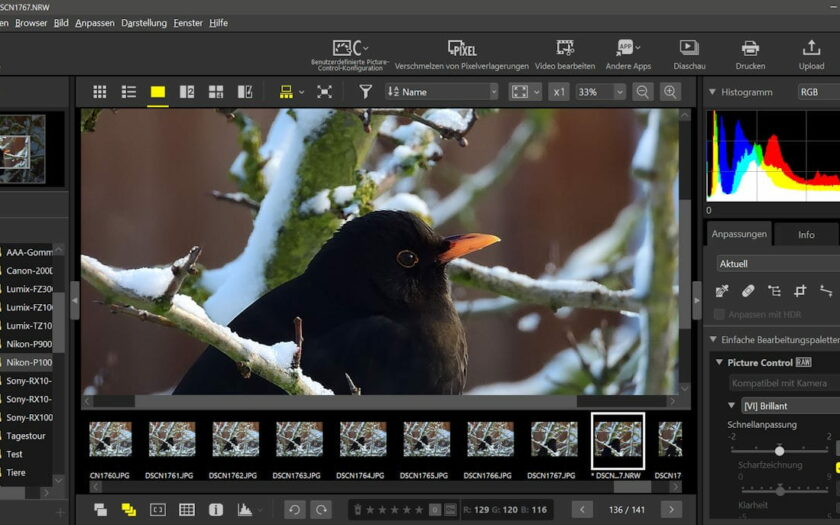Select the color control point tool
Image resolution: width=840 pixels, height=525 pixels.
point(774,291)
